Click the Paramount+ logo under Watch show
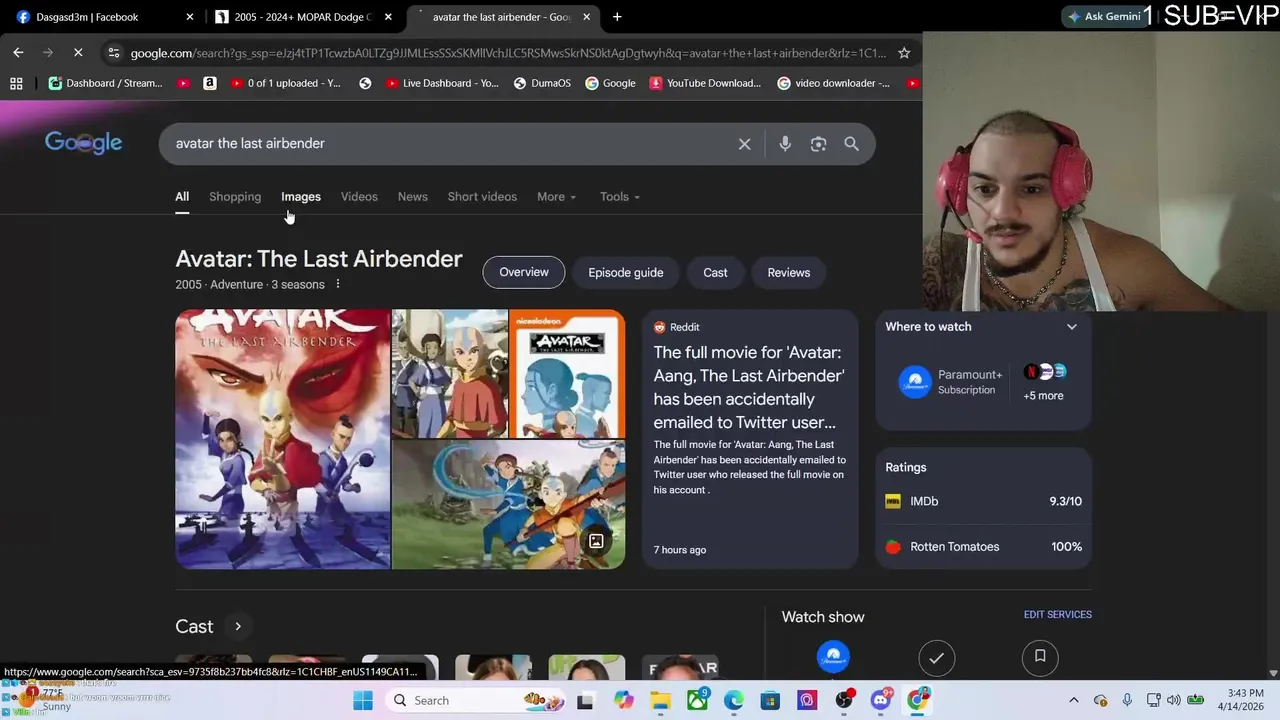The height and width of the screenshot is (720, 1280). (x=833, y=656)
